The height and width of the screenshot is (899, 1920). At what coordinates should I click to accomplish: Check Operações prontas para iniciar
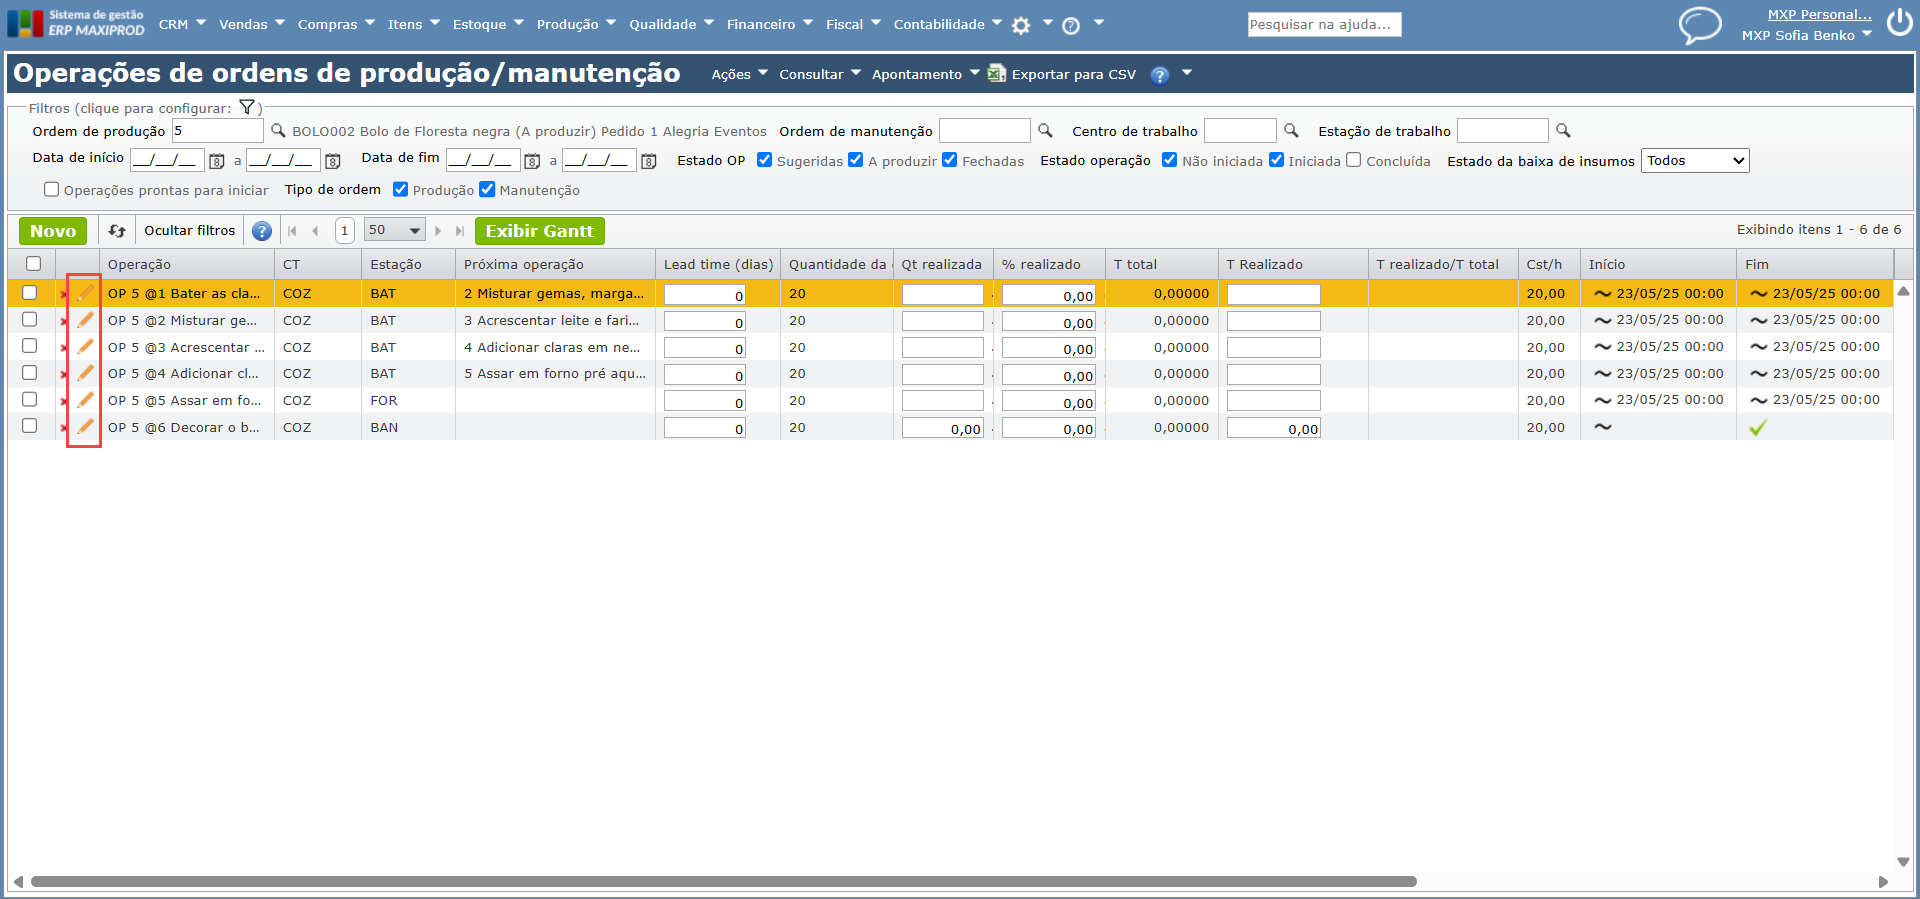(x=52, y=189)
